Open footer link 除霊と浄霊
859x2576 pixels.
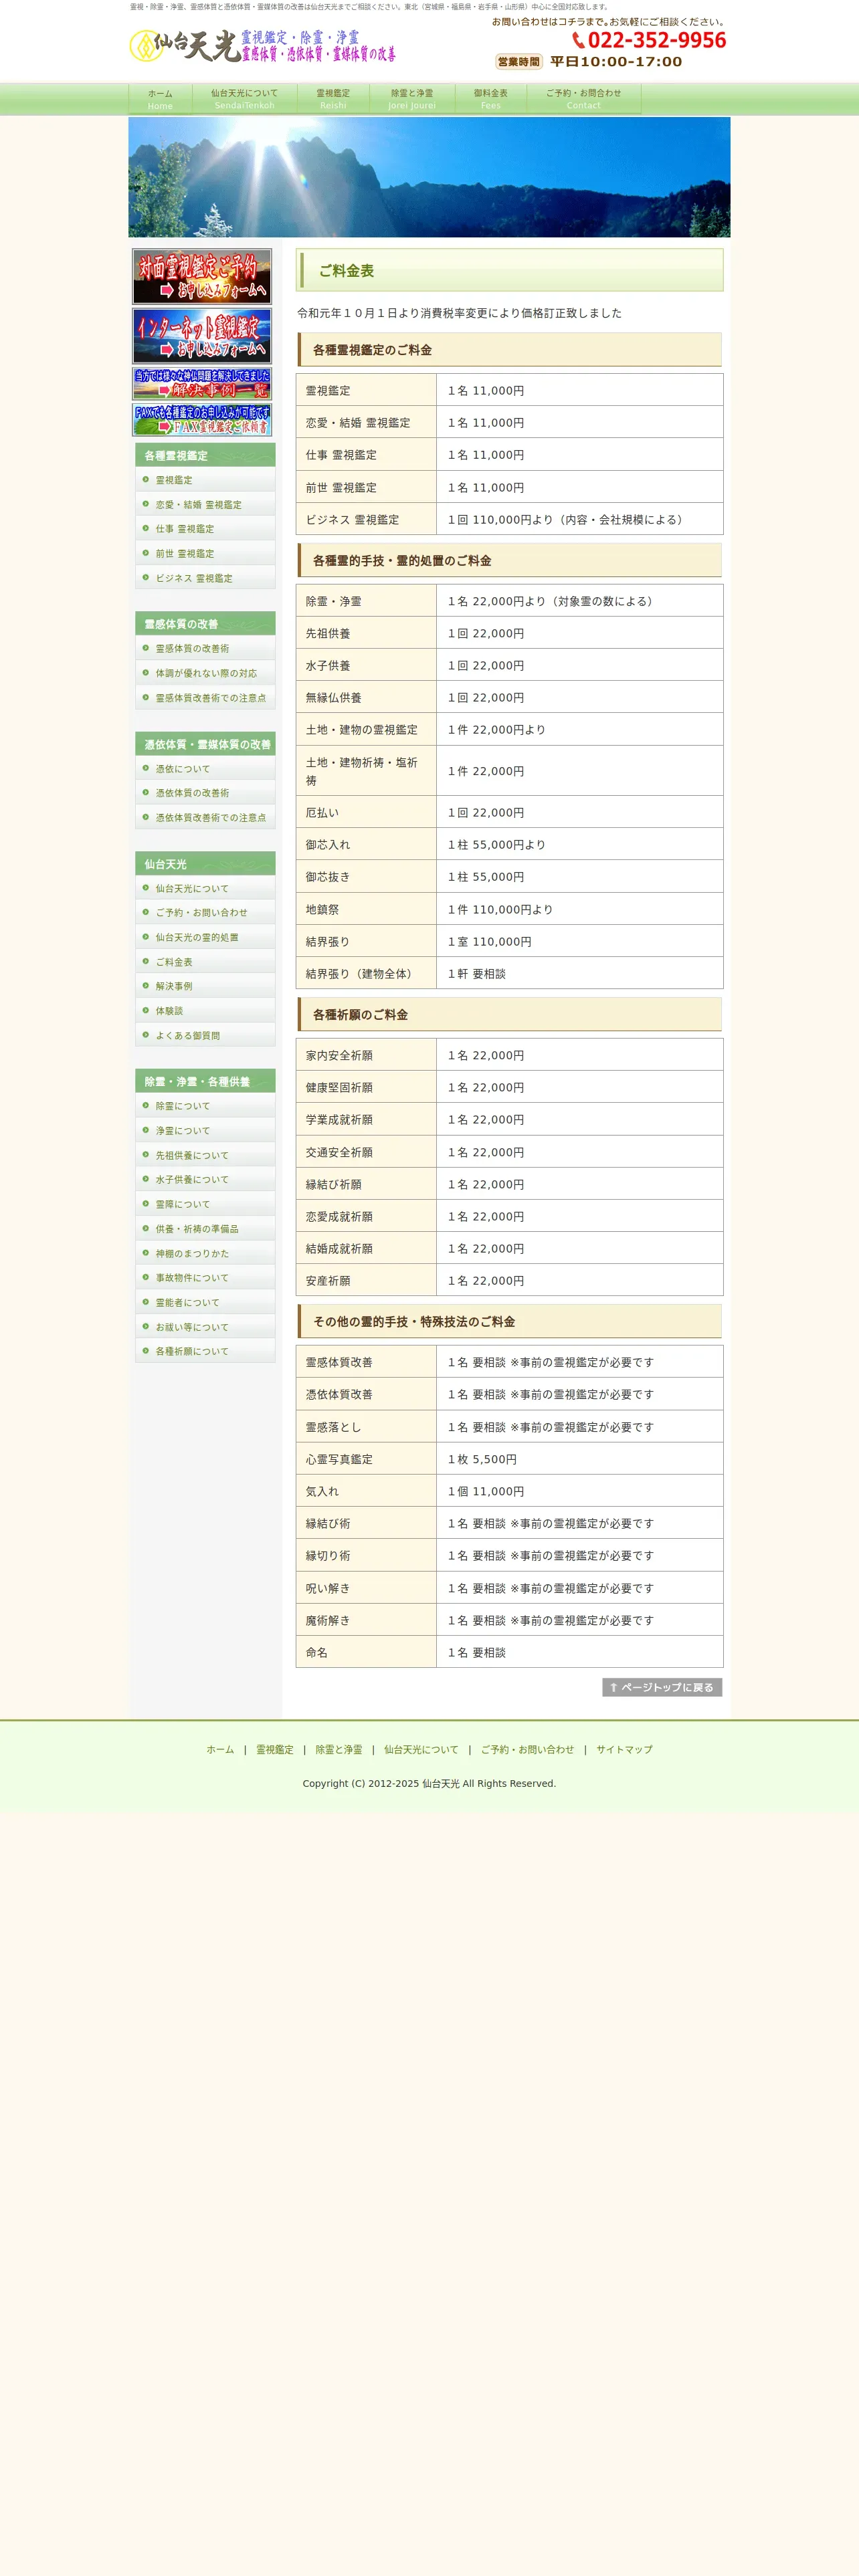(339, 1749)
